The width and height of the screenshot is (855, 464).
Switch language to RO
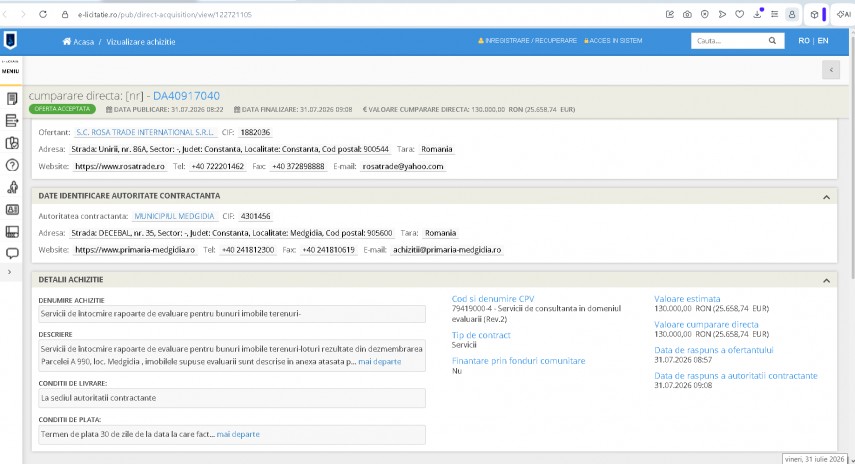(804, 41)
